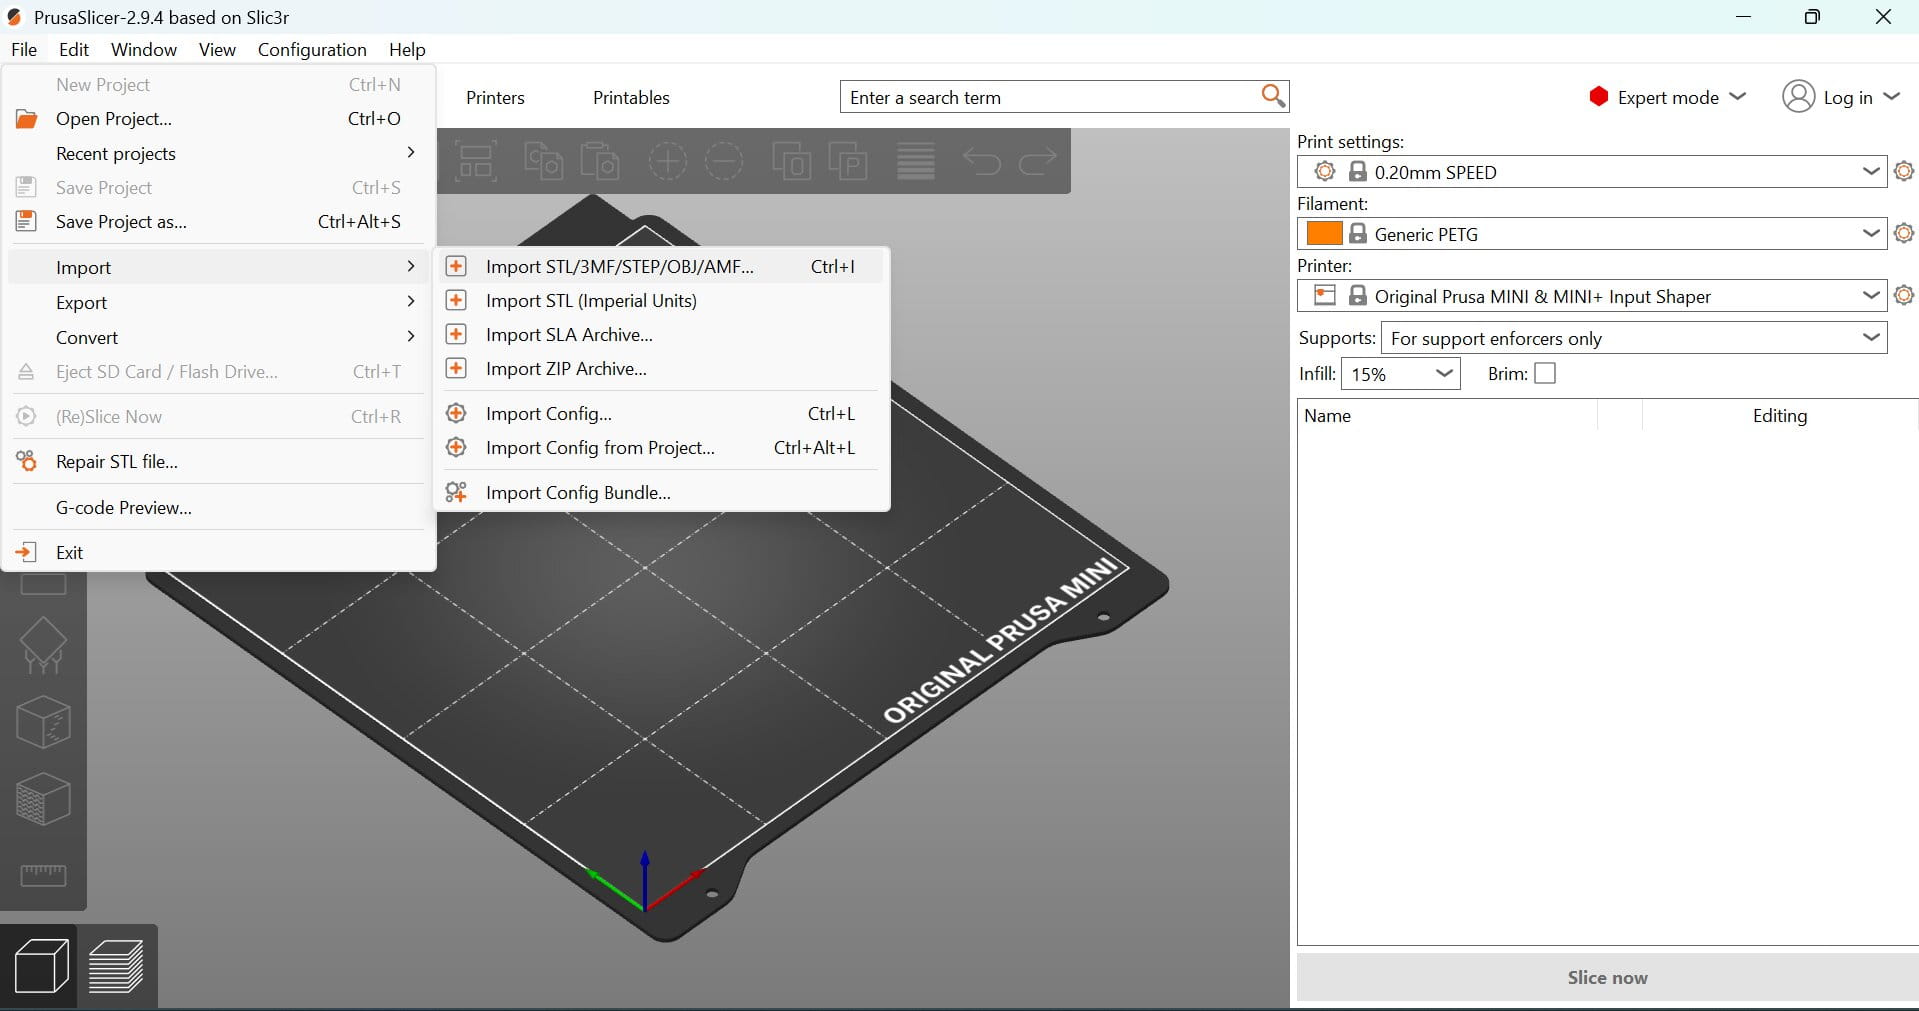
Task: Choose Exit from the File menu
Action: coord(219,552)
